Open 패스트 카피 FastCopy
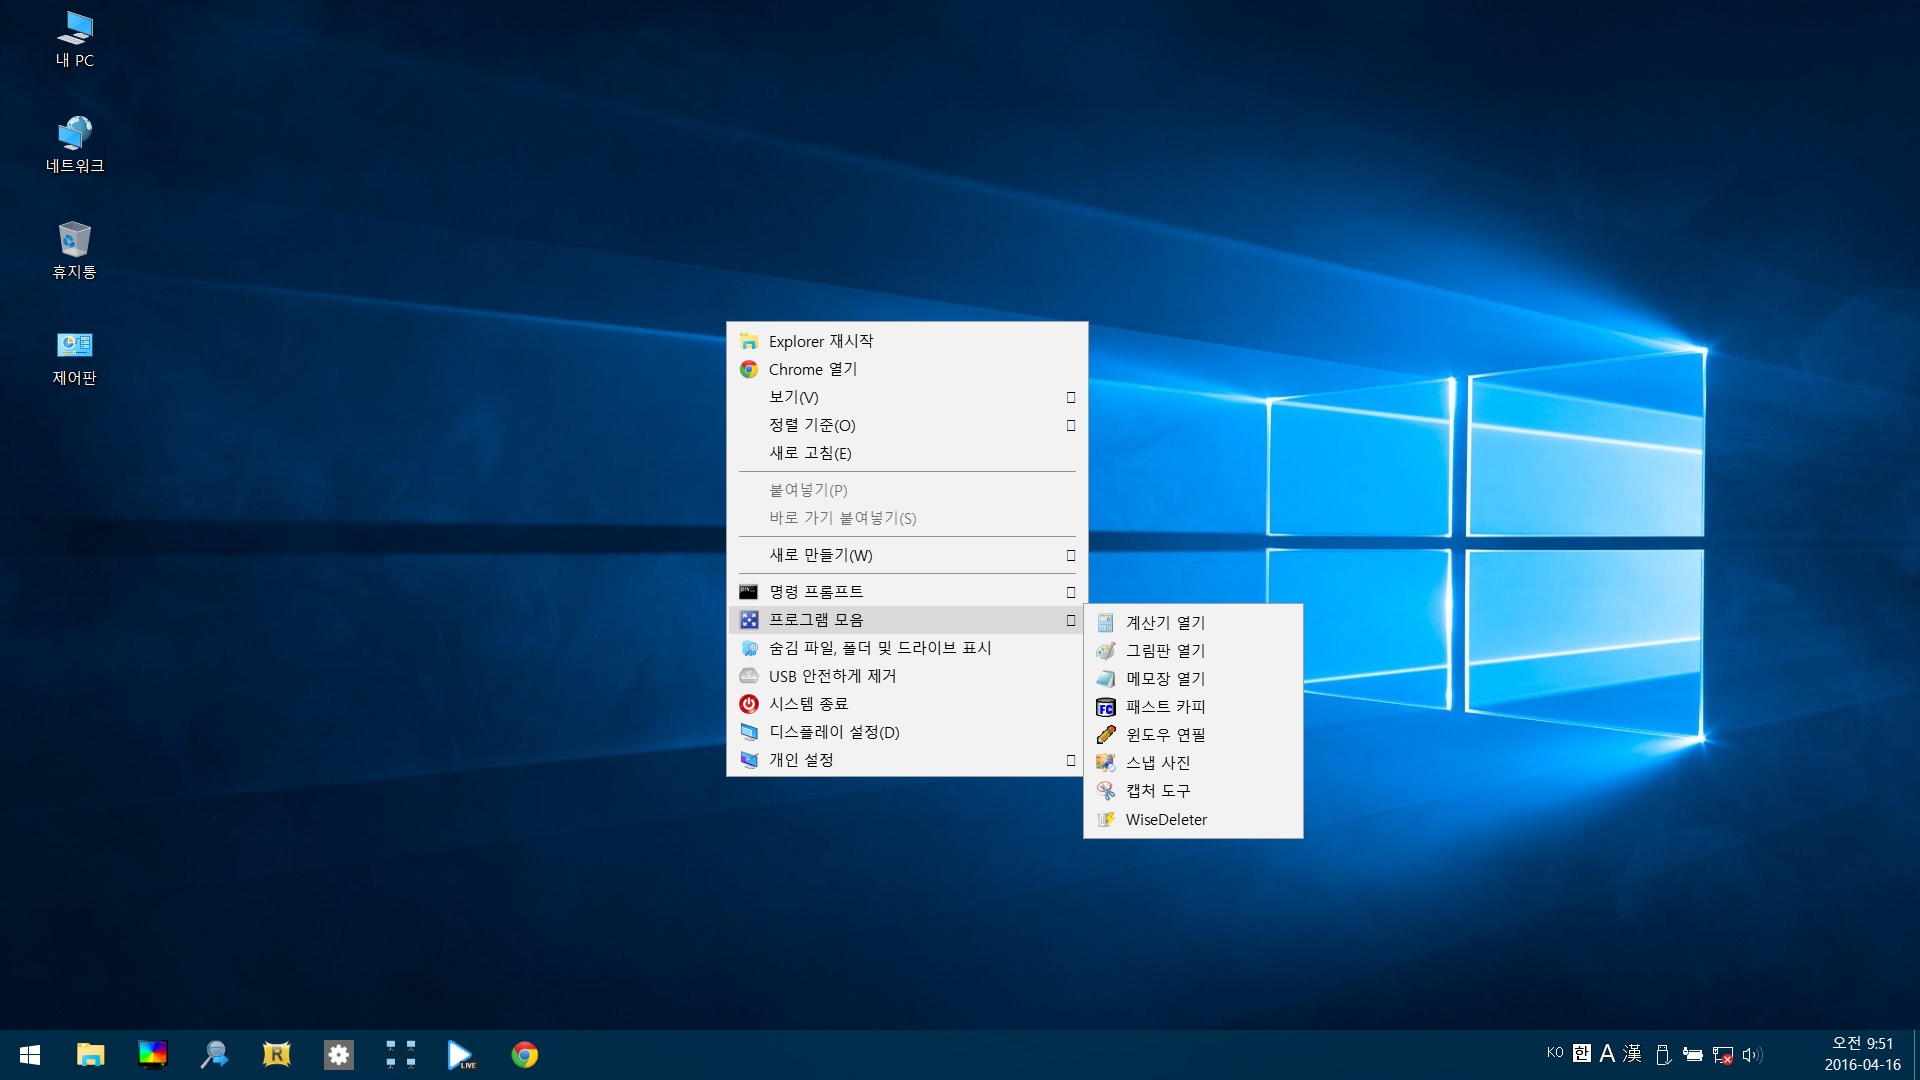The image size is (1920, 1080). point(1193,706)
